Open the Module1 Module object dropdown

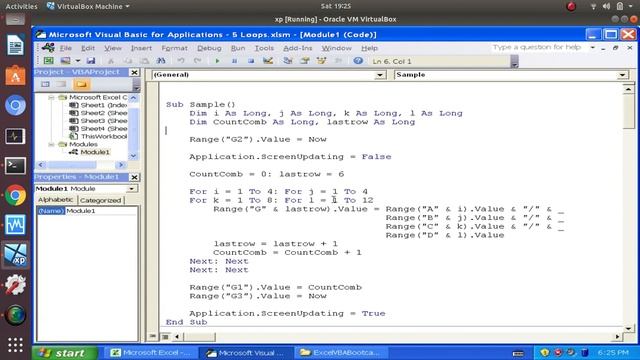[131, 189]
